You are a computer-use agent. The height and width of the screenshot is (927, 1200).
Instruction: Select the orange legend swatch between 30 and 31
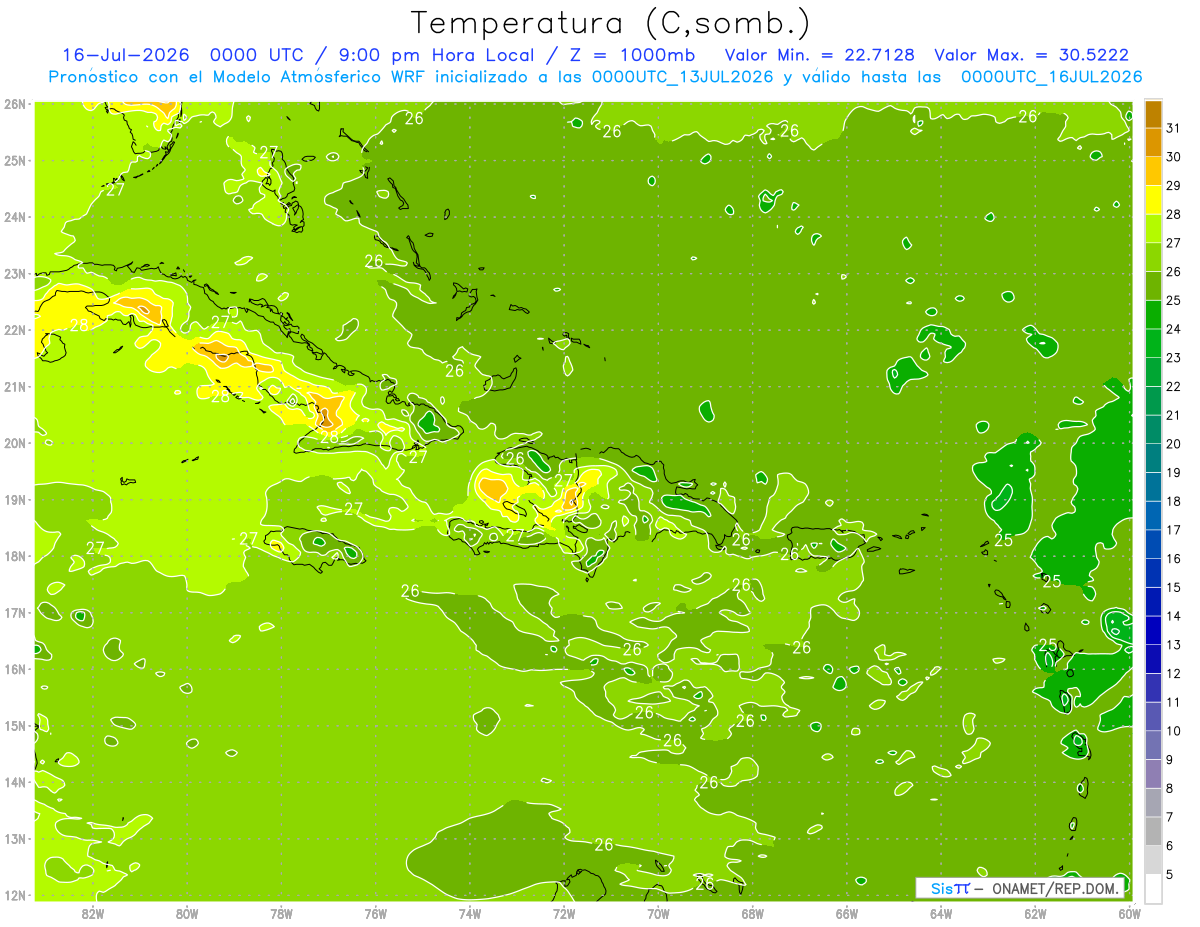[1153, 142]
